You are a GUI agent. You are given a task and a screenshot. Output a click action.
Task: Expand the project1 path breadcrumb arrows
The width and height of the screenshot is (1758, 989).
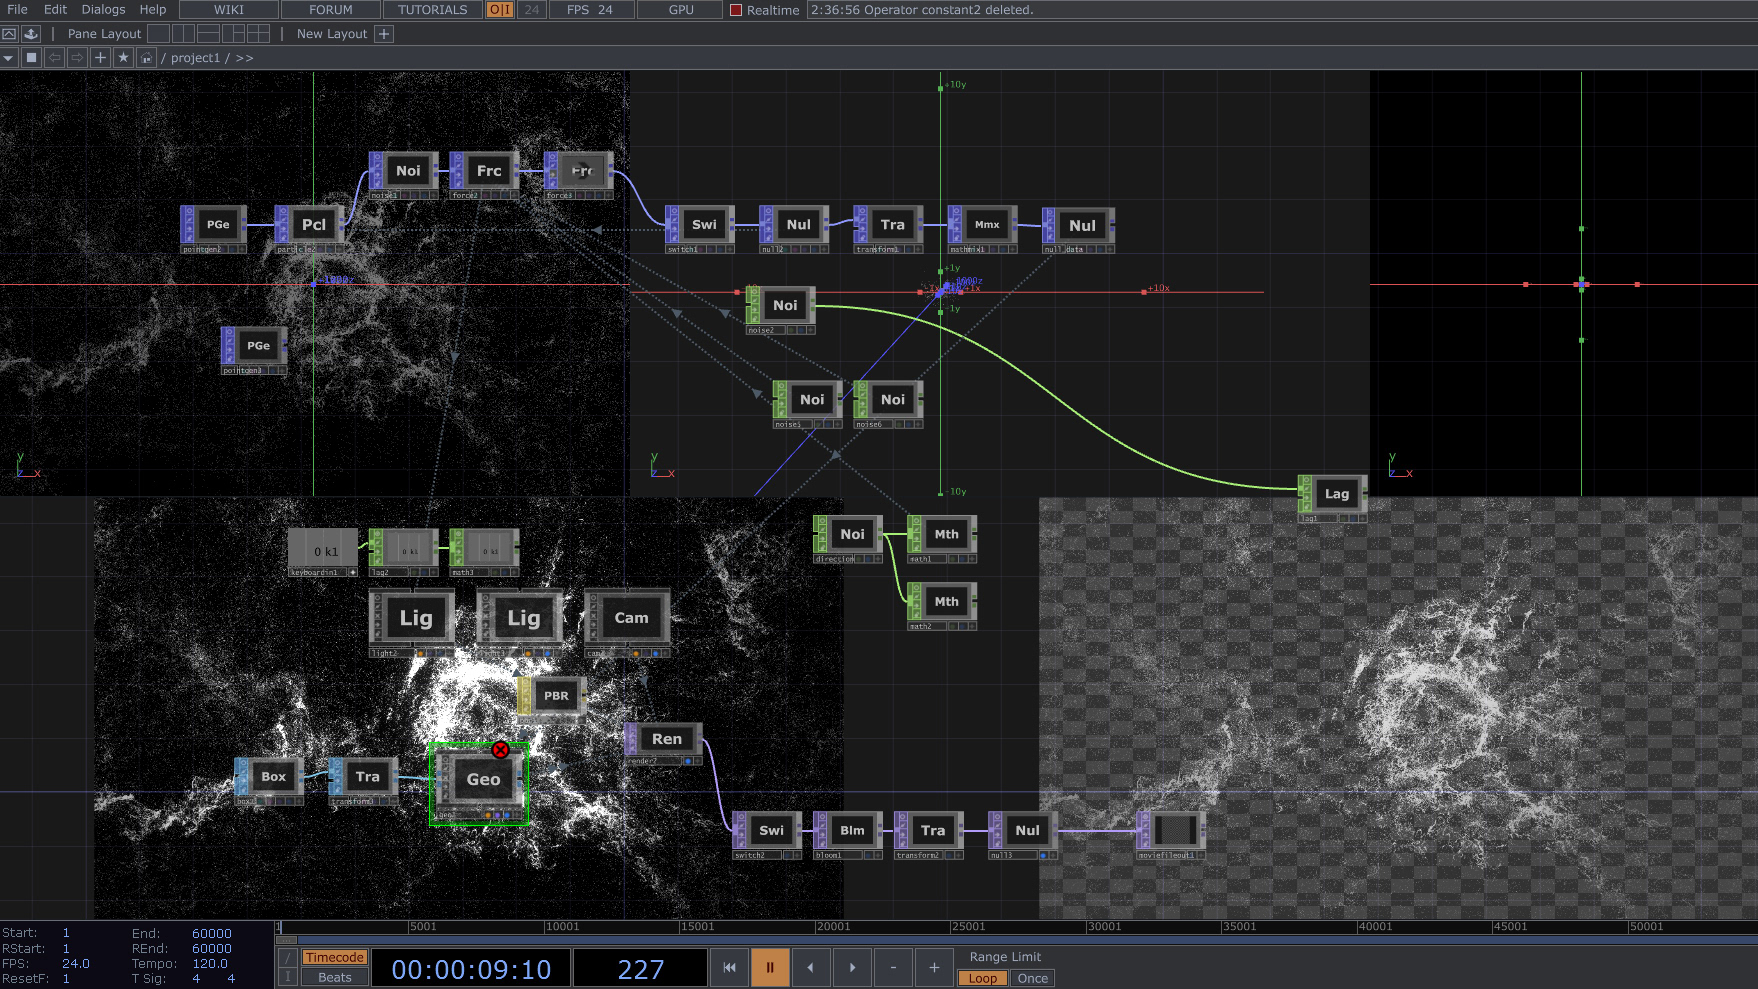click(244, 57)
